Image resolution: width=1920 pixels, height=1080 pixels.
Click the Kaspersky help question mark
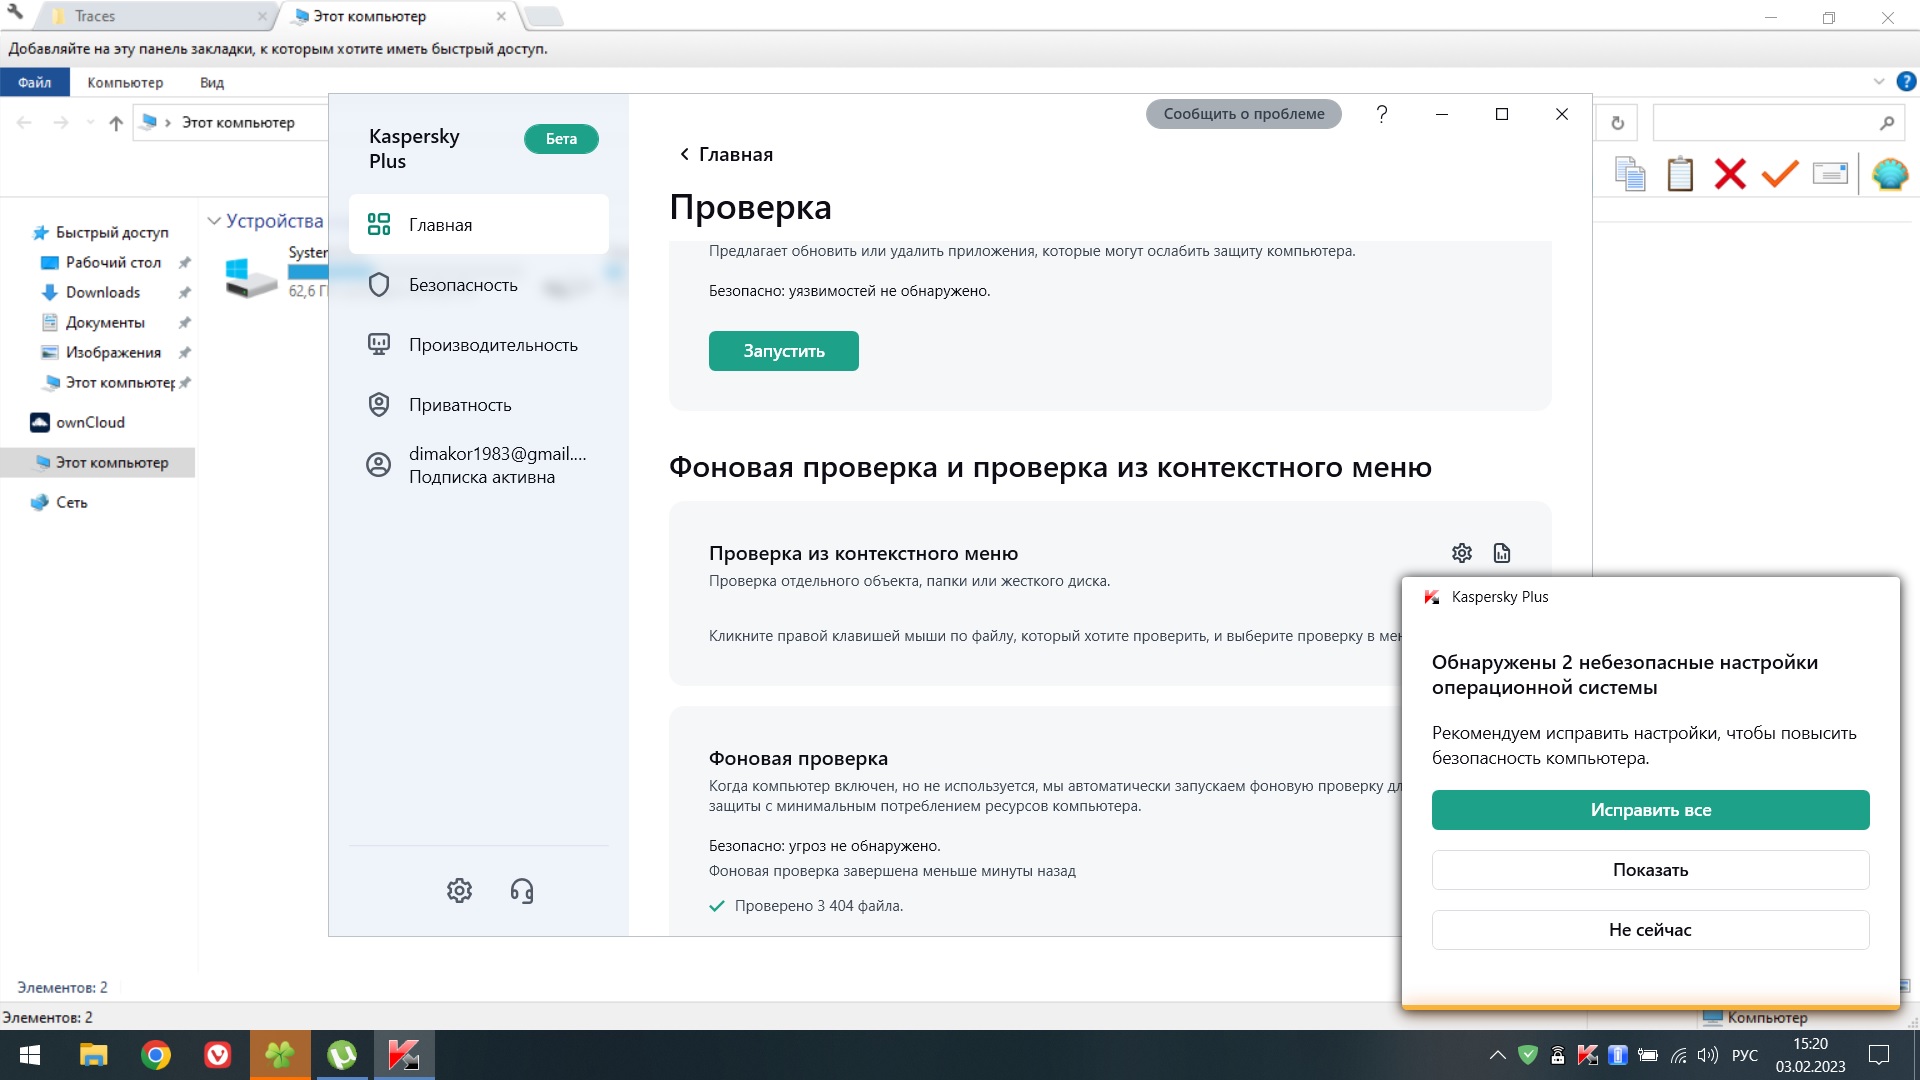pyautogui.click(x=1382, y=114)
